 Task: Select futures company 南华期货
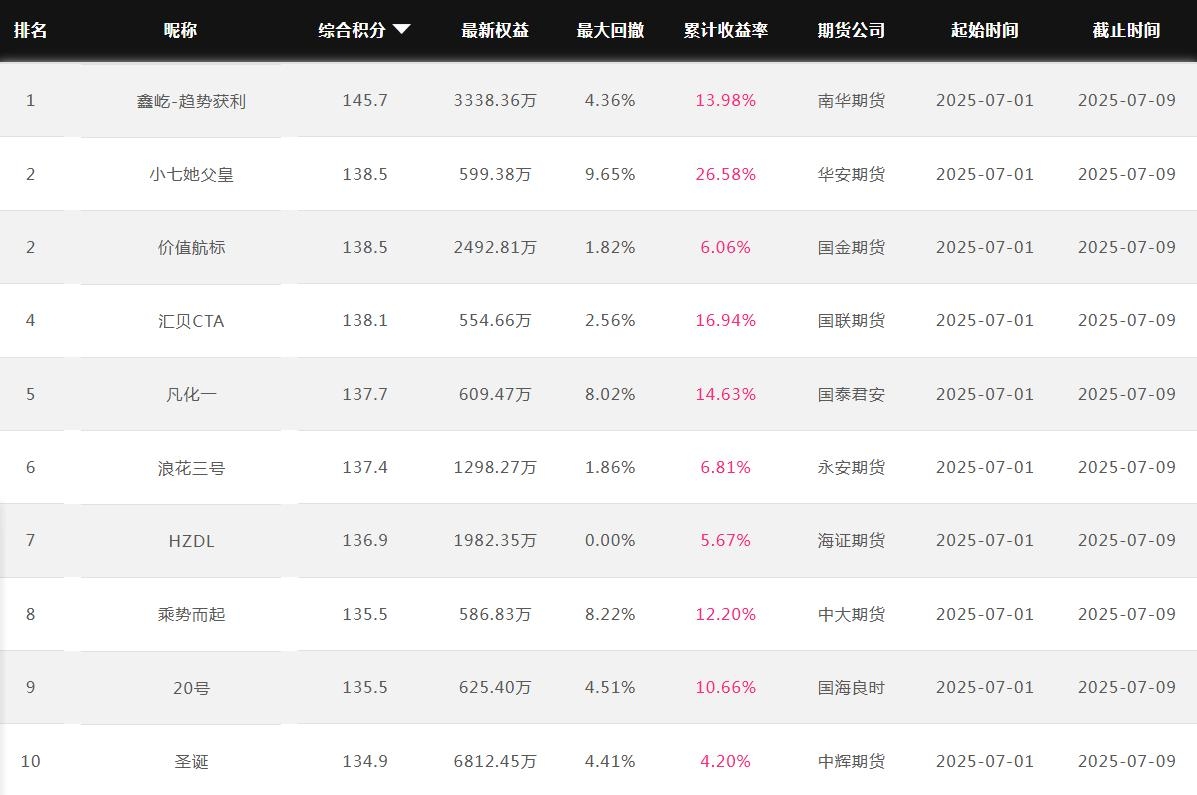click(851, 100)
